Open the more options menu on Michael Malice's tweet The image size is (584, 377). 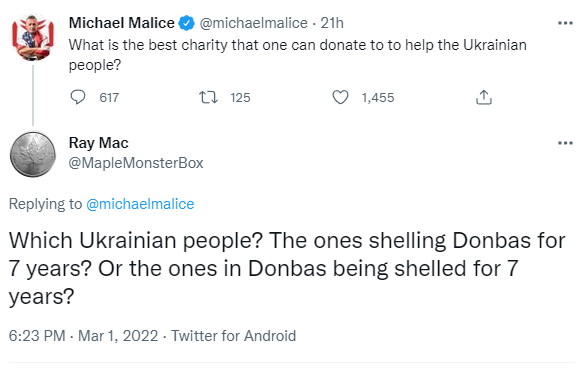tap(565, 23)
